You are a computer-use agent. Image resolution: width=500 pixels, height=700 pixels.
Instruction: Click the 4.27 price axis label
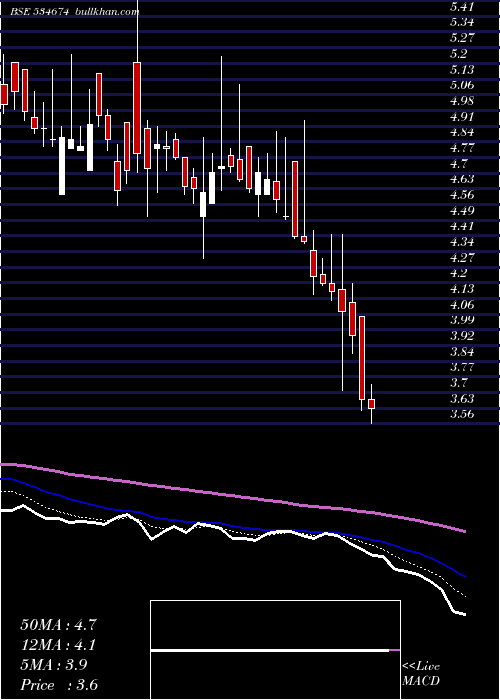(x=462, y=258)
